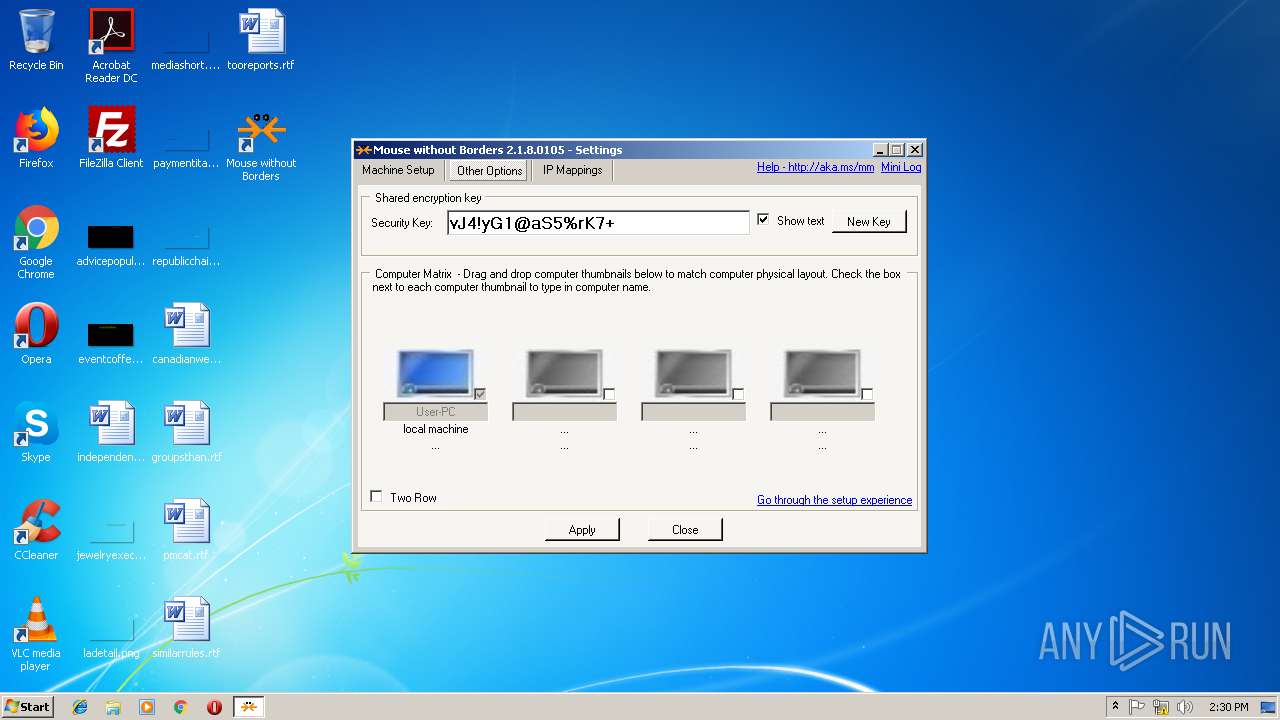Image resolution: width=1280 pixels, height=720 pixels.
Task: Click the second computer name field
Action: tap(564, 412)
